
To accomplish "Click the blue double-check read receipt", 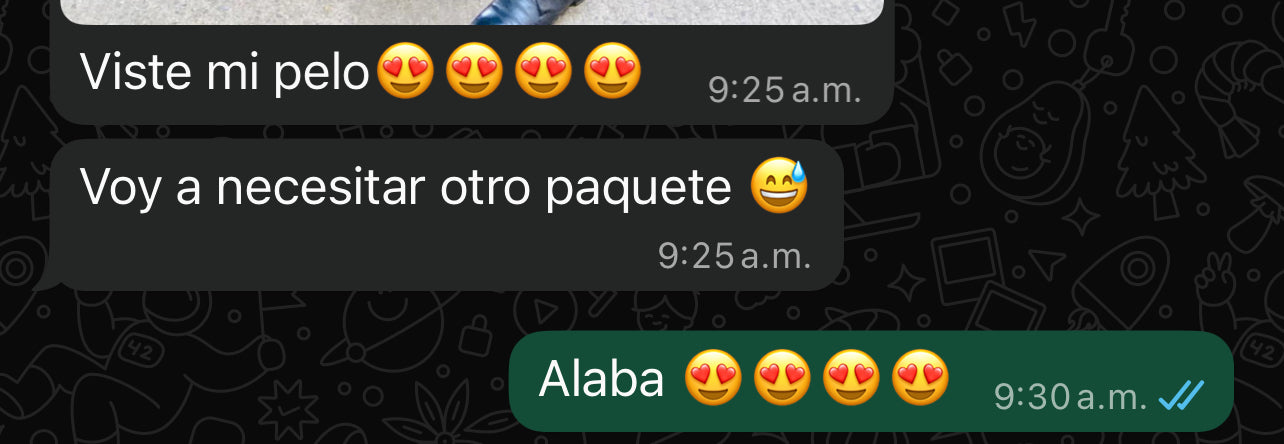I will tap(1181, 397).
